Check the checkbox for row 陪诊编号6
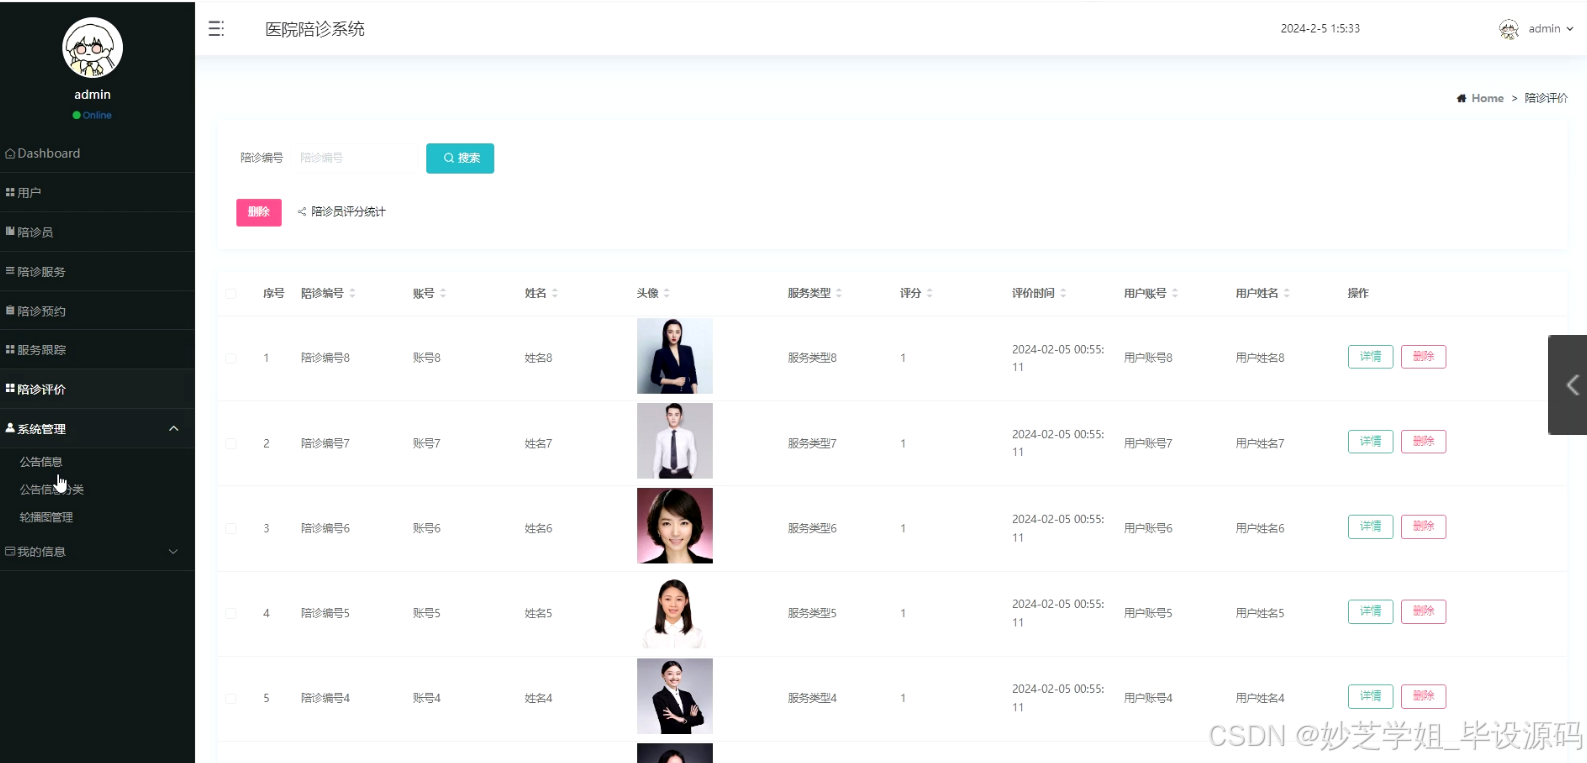The width and height of the screenshot is (1587, 763). (x=231, y=528)
